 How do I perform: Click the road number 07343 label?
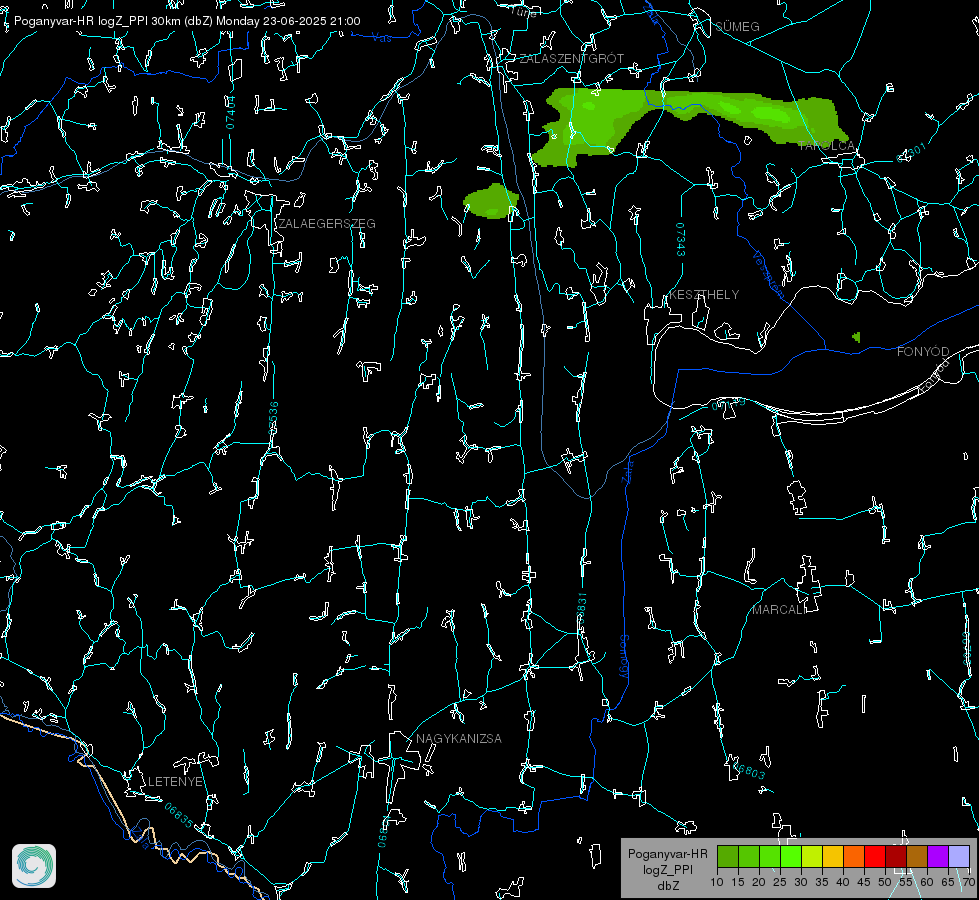click(680, 240)
